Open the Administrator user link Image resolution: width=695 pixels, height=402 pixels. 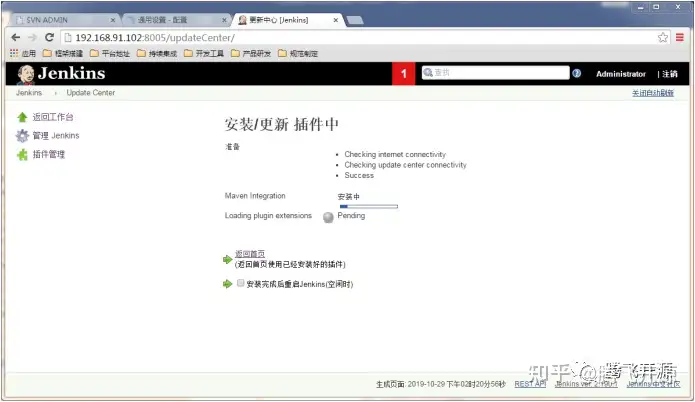pos(621,74)
